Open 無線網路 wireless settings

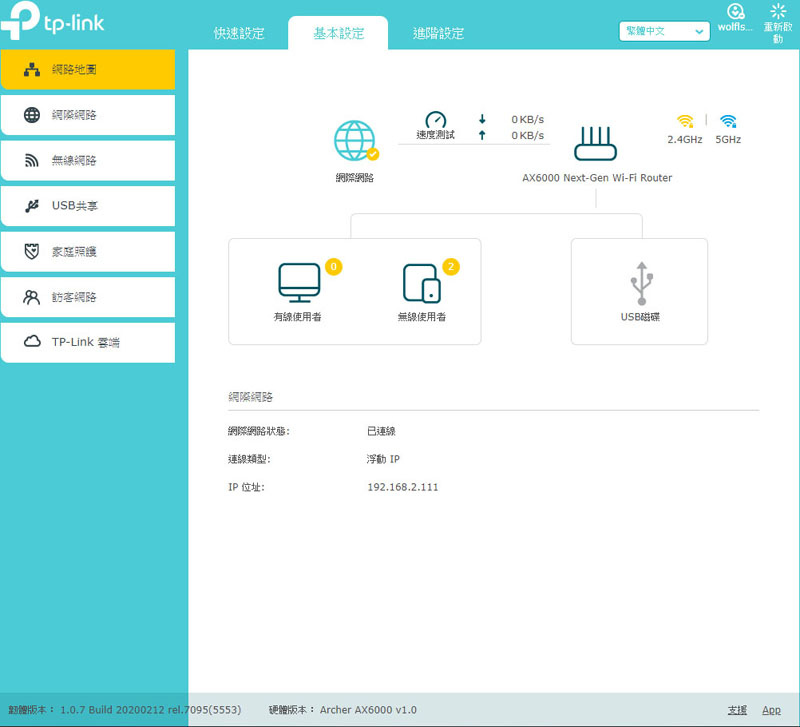pos(88,161)
